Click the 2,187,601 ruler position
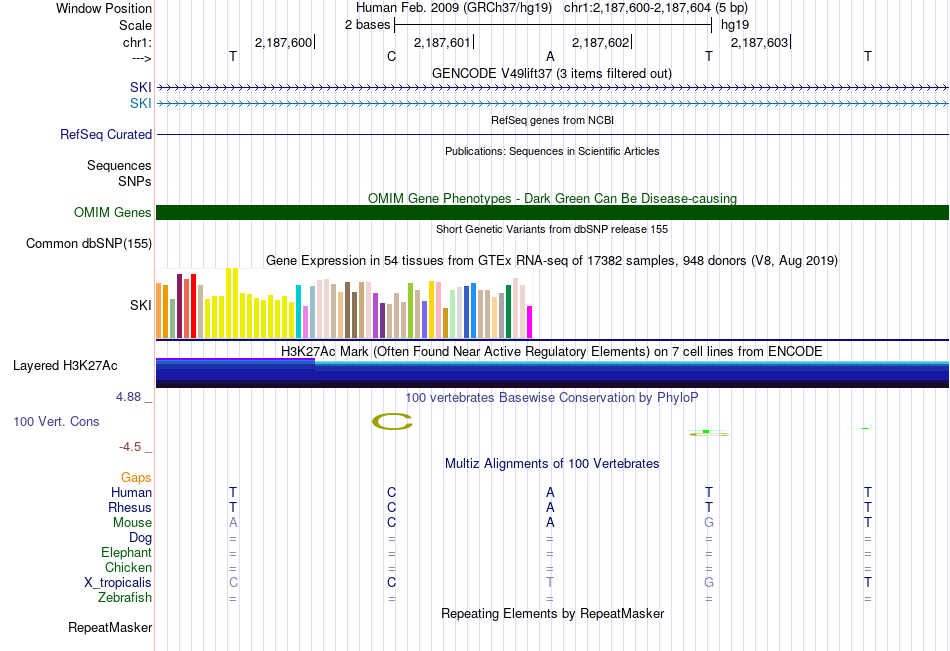The image size is (950, 651). coord(442,42)
